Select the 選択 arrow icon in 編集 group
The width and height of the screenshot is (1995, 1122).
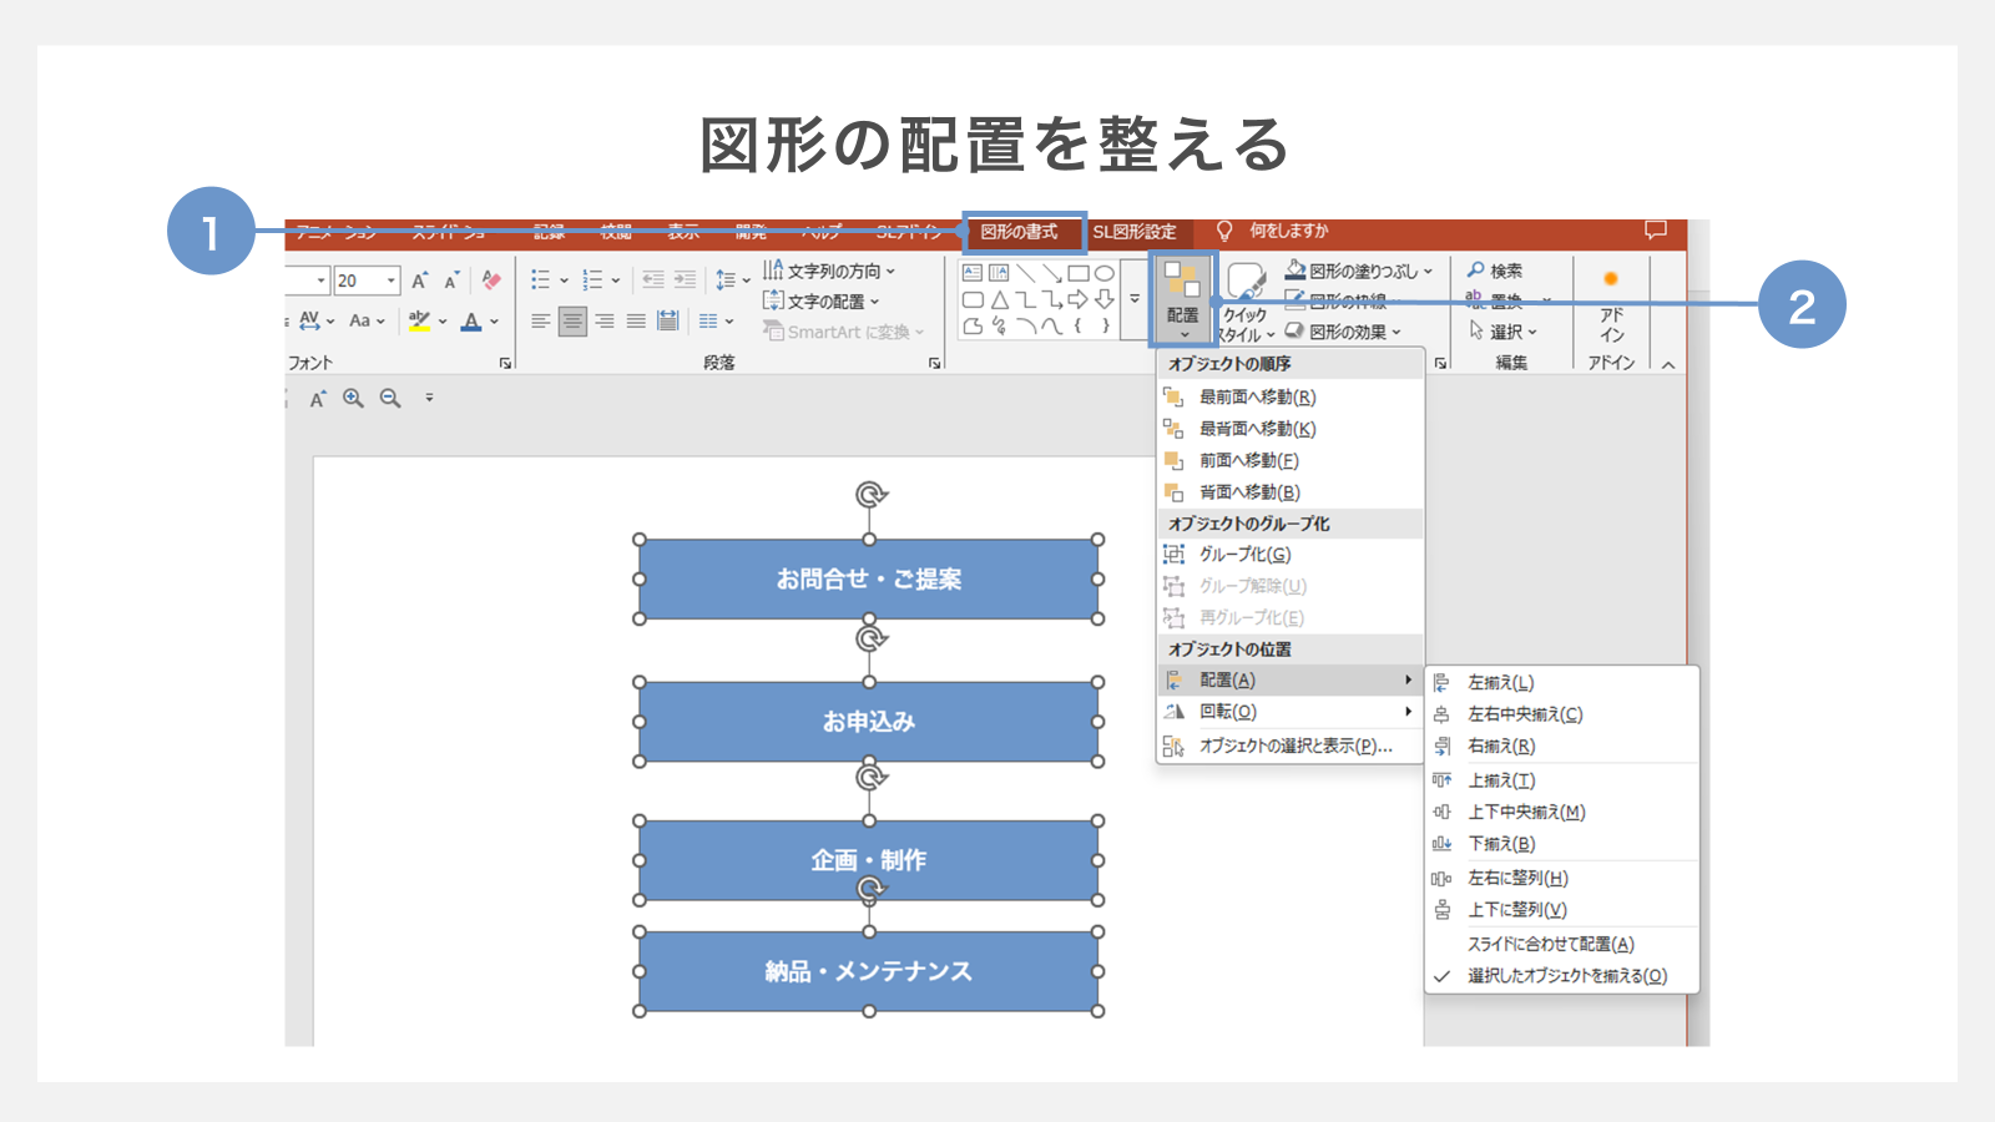1478,331
